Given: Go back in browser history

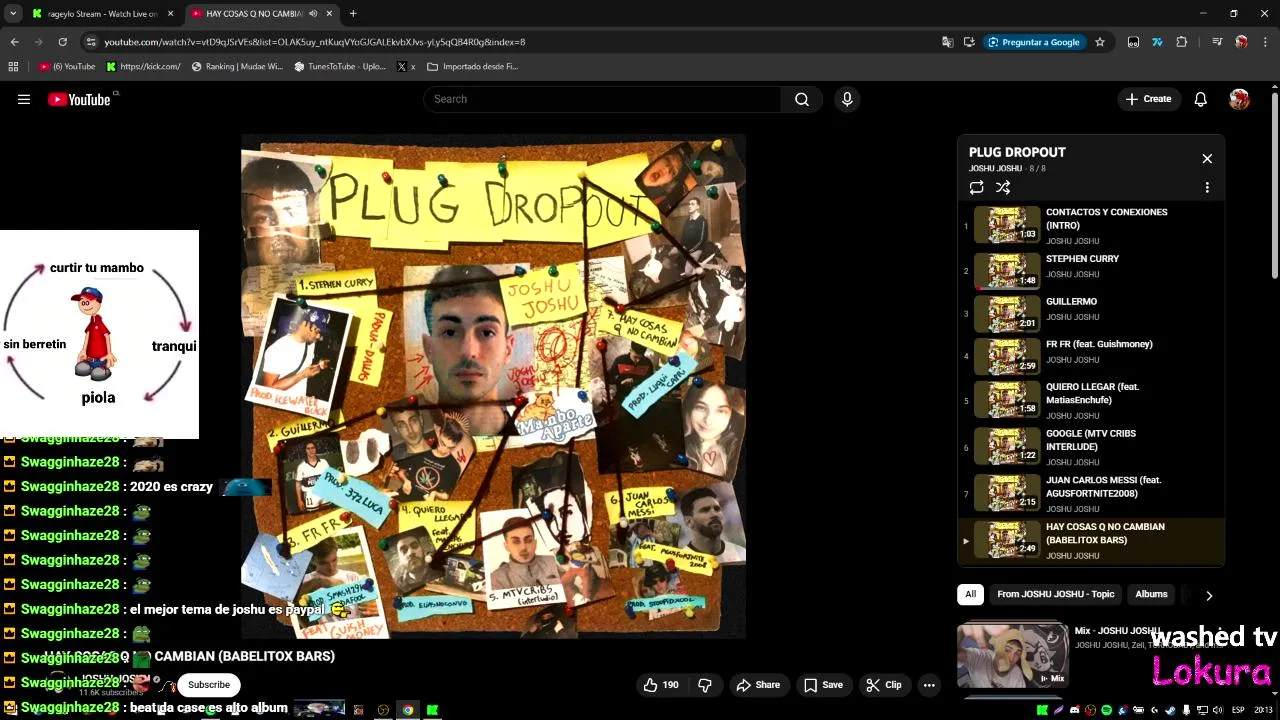Looking at the screenshot, I should (14, 42).
